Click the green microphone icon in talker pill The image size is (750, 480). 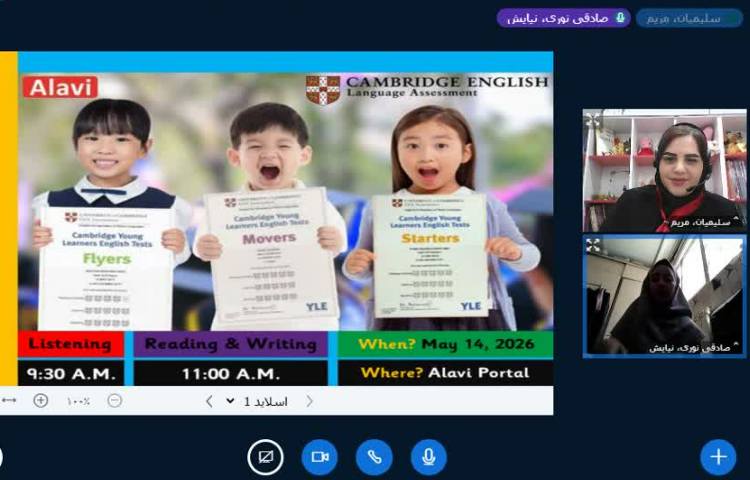[620, 18]
